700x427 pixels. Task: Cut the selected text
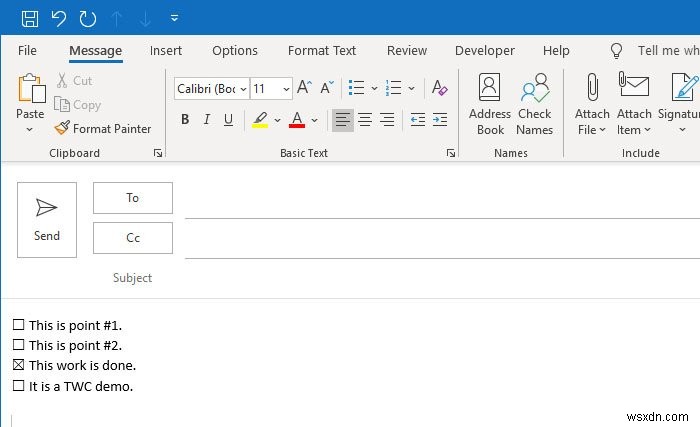(75, 81)
